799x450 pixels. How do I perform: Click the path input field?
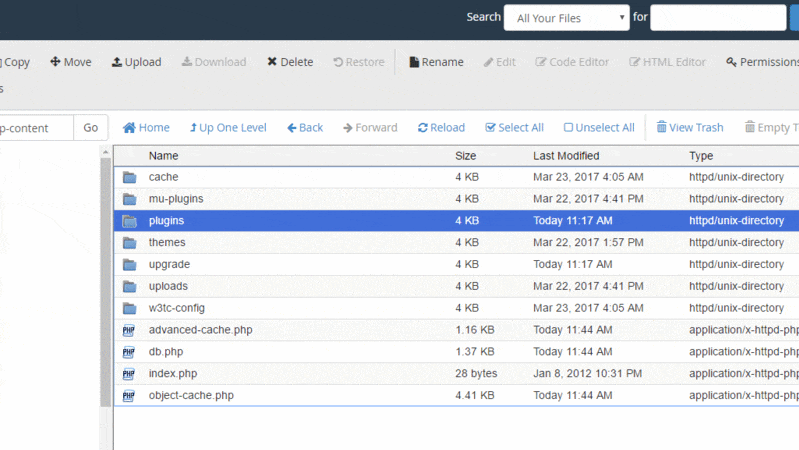pos(36,127)
